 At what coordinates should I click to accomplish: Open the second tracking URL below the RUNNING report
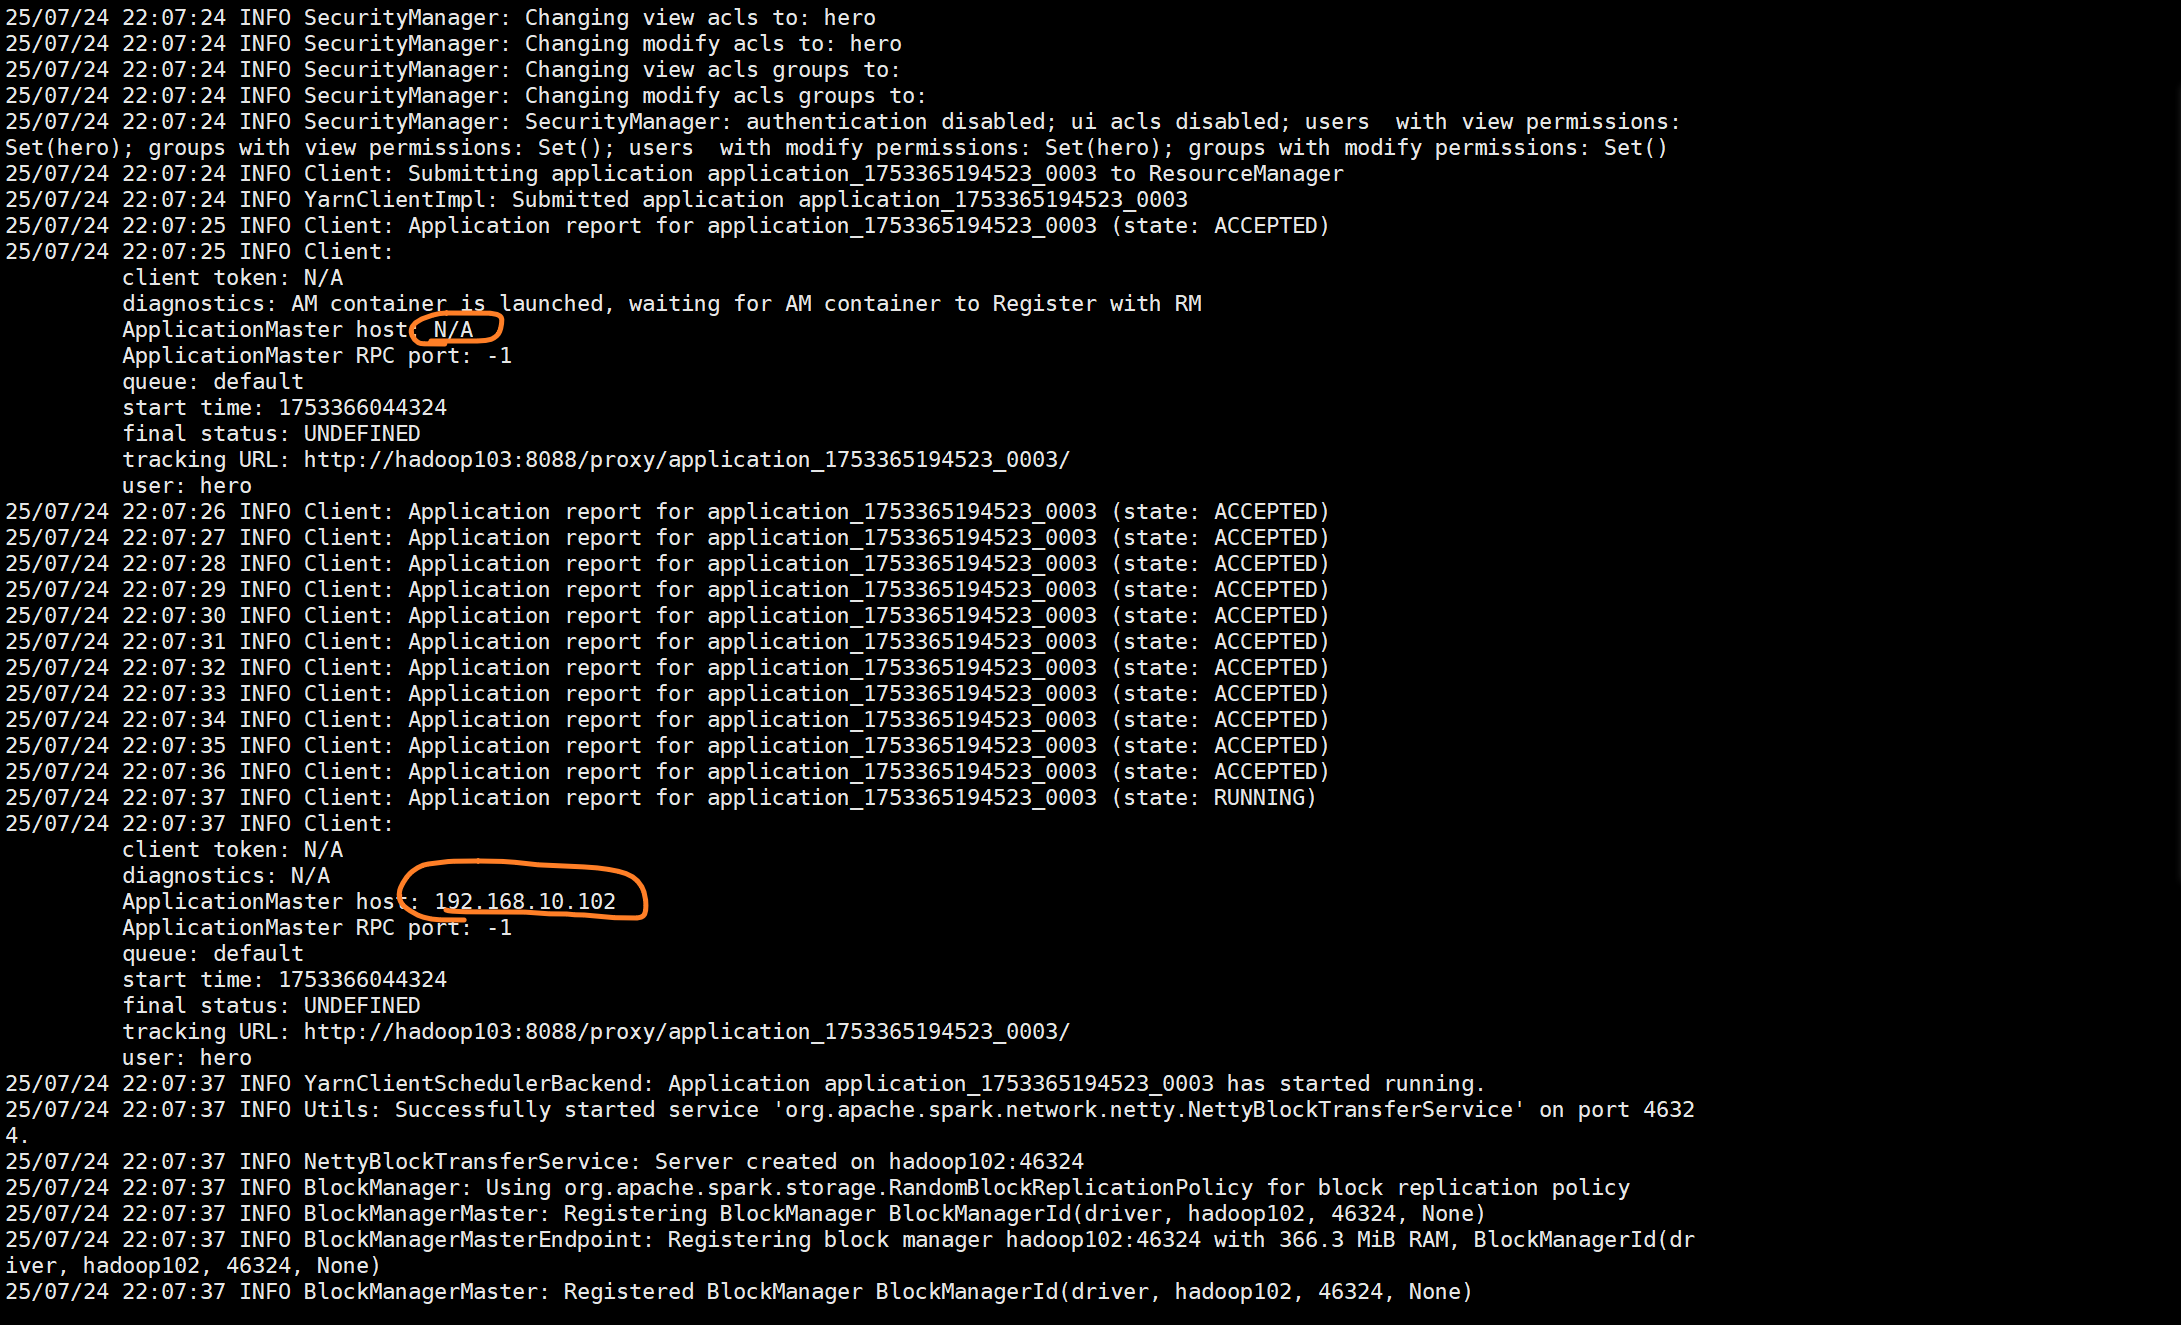[686, 1032]
